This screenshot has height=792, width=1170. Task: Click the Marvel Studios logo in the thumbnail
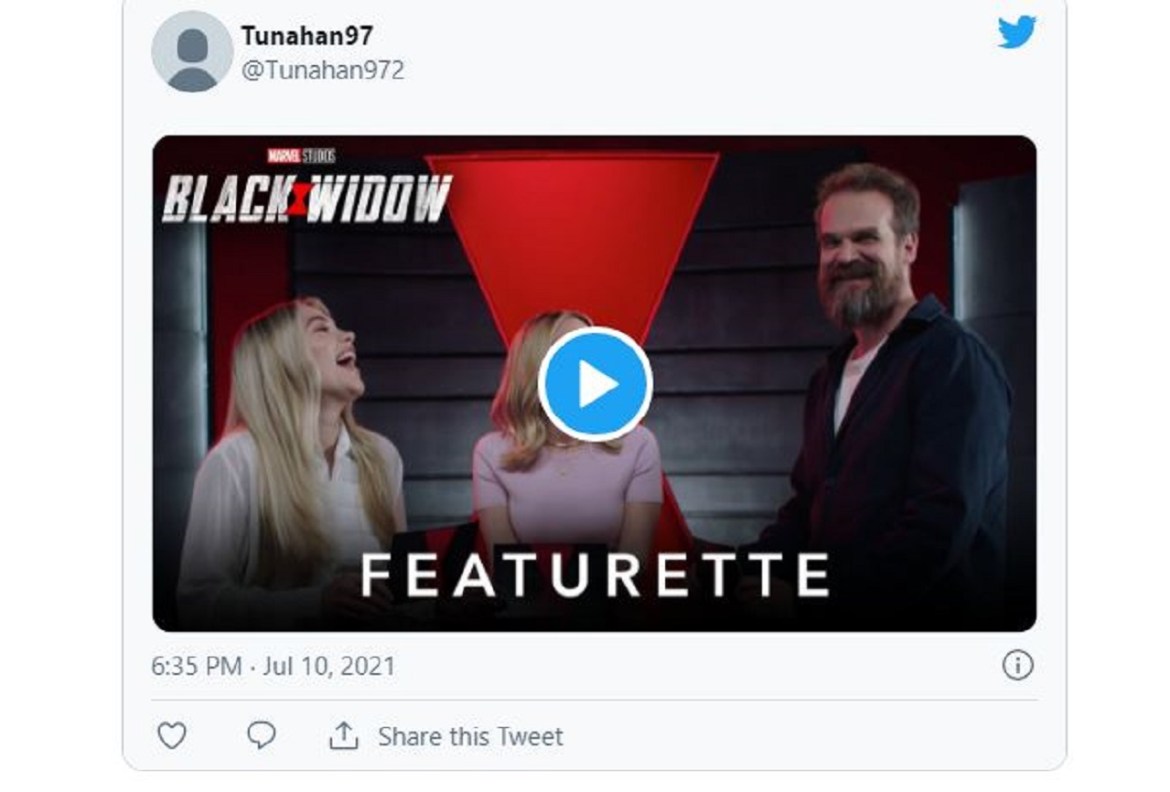click(x=299, y=156)
